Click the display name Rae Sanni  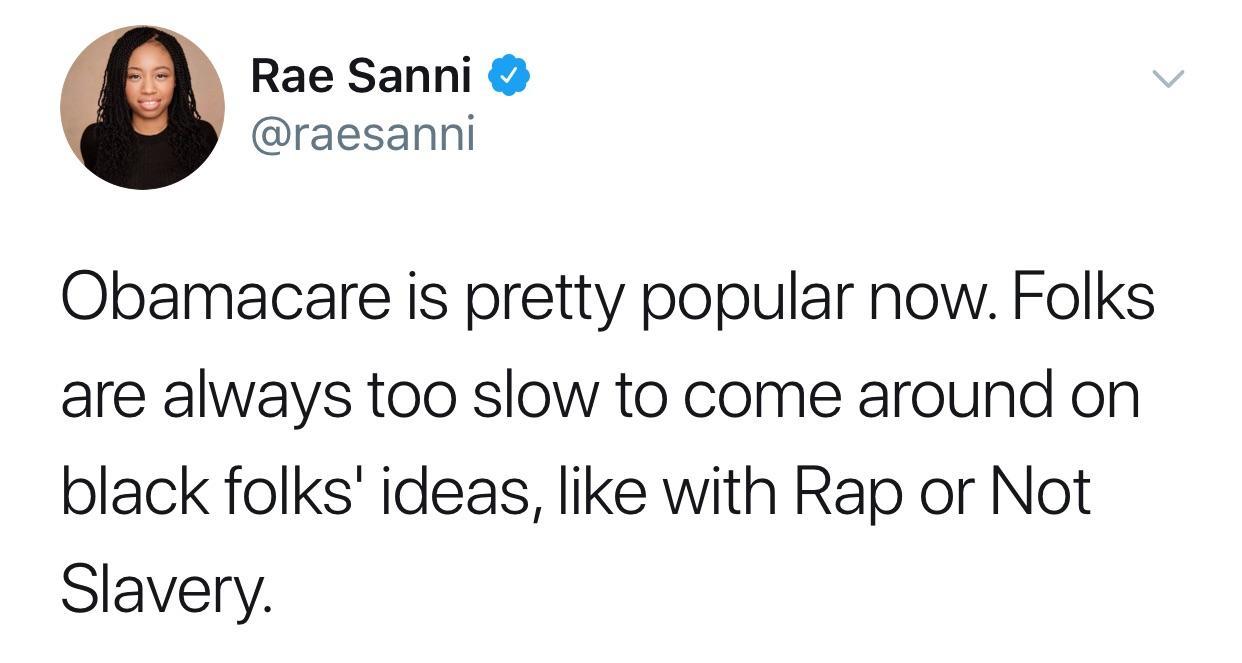(x=361, y=77)
